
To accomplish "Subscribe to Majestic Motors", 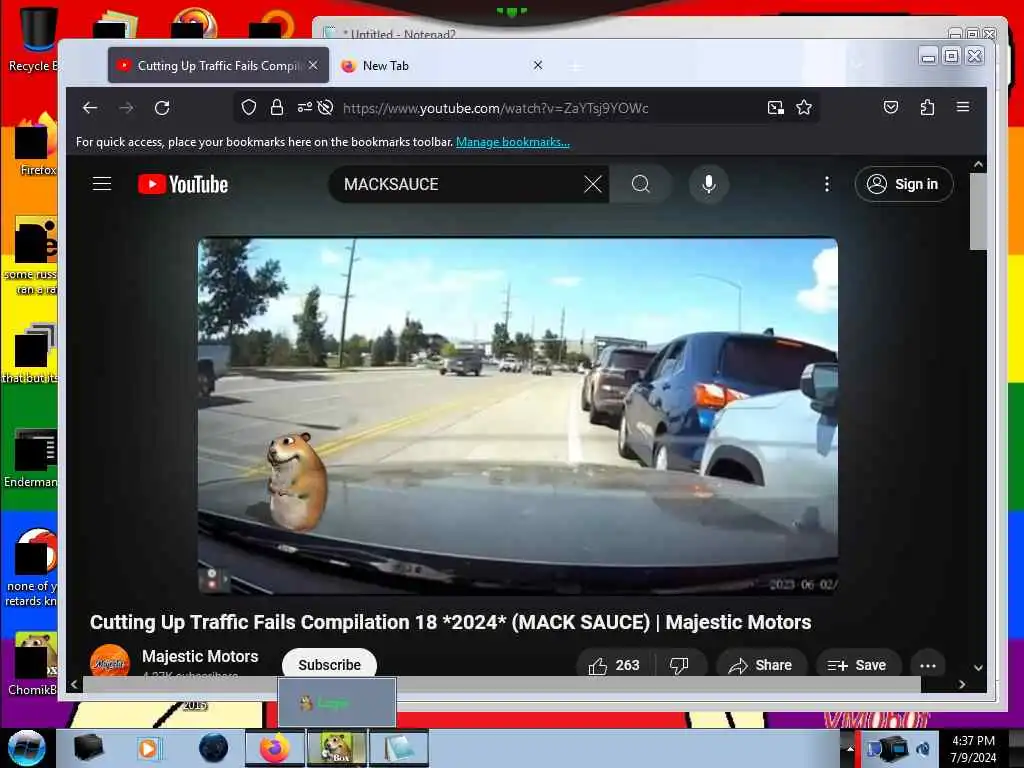I will [x=329, y=664].
